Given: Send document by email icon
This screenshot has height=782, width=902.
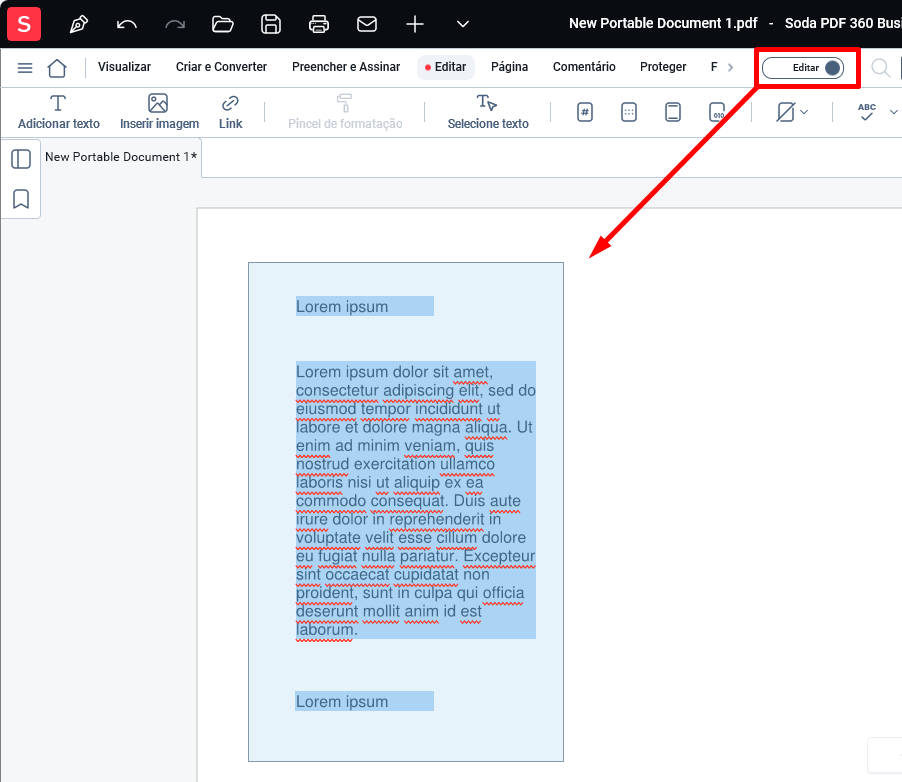Looking at the screenshot, I should tap(367, 24).
